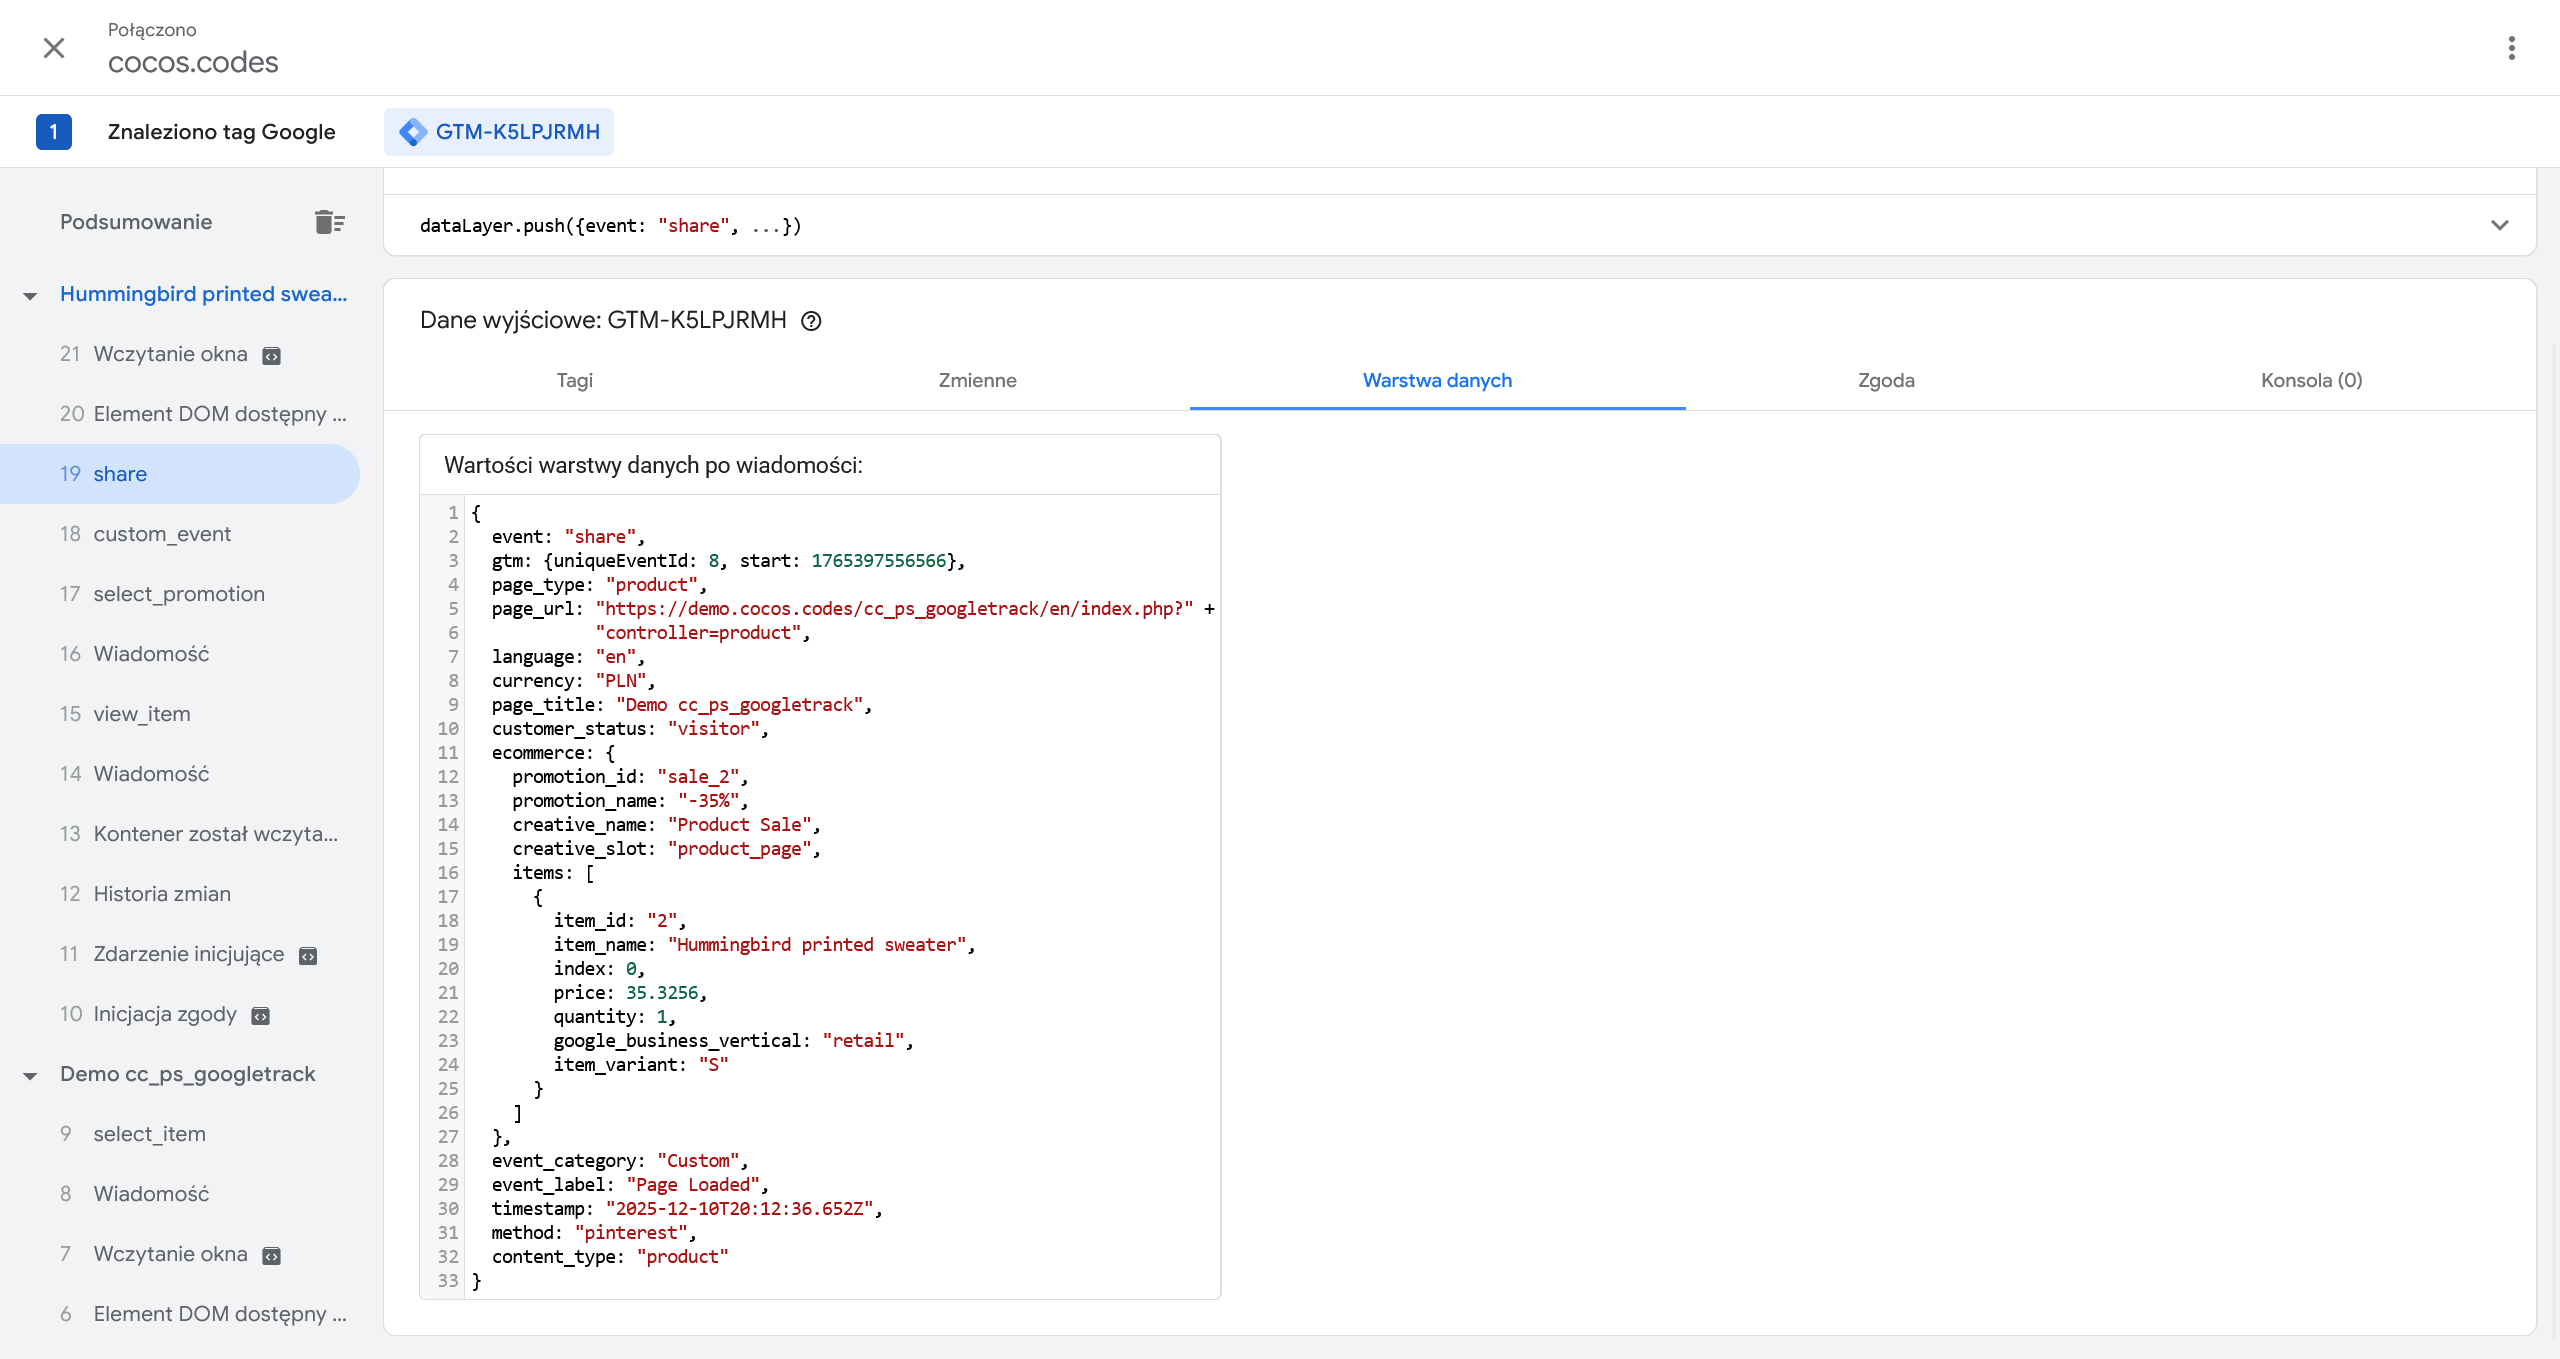Click code icon next to Zdarzenie inicjujące
Screen dimensions: 2560x1359
click(x=308, y=954)
